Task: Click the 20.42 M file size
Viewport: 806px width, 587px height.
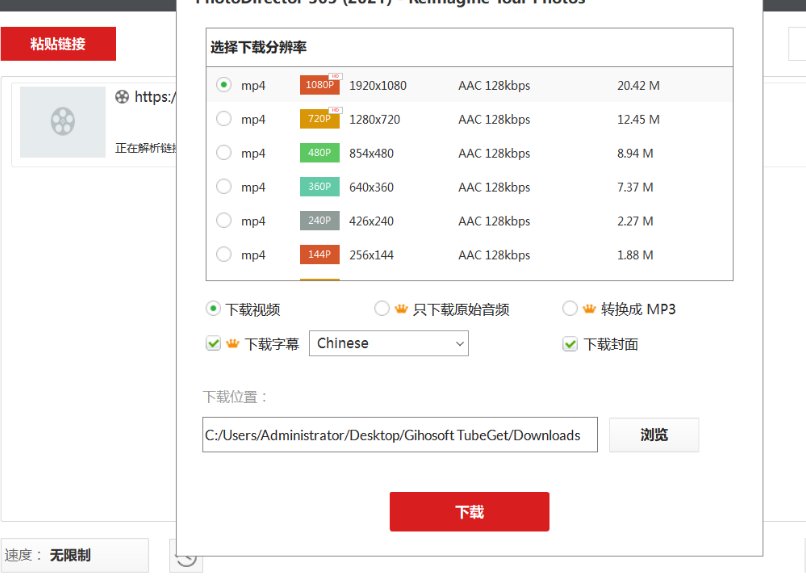Action: pyautogui.click(x=638, y=85)
